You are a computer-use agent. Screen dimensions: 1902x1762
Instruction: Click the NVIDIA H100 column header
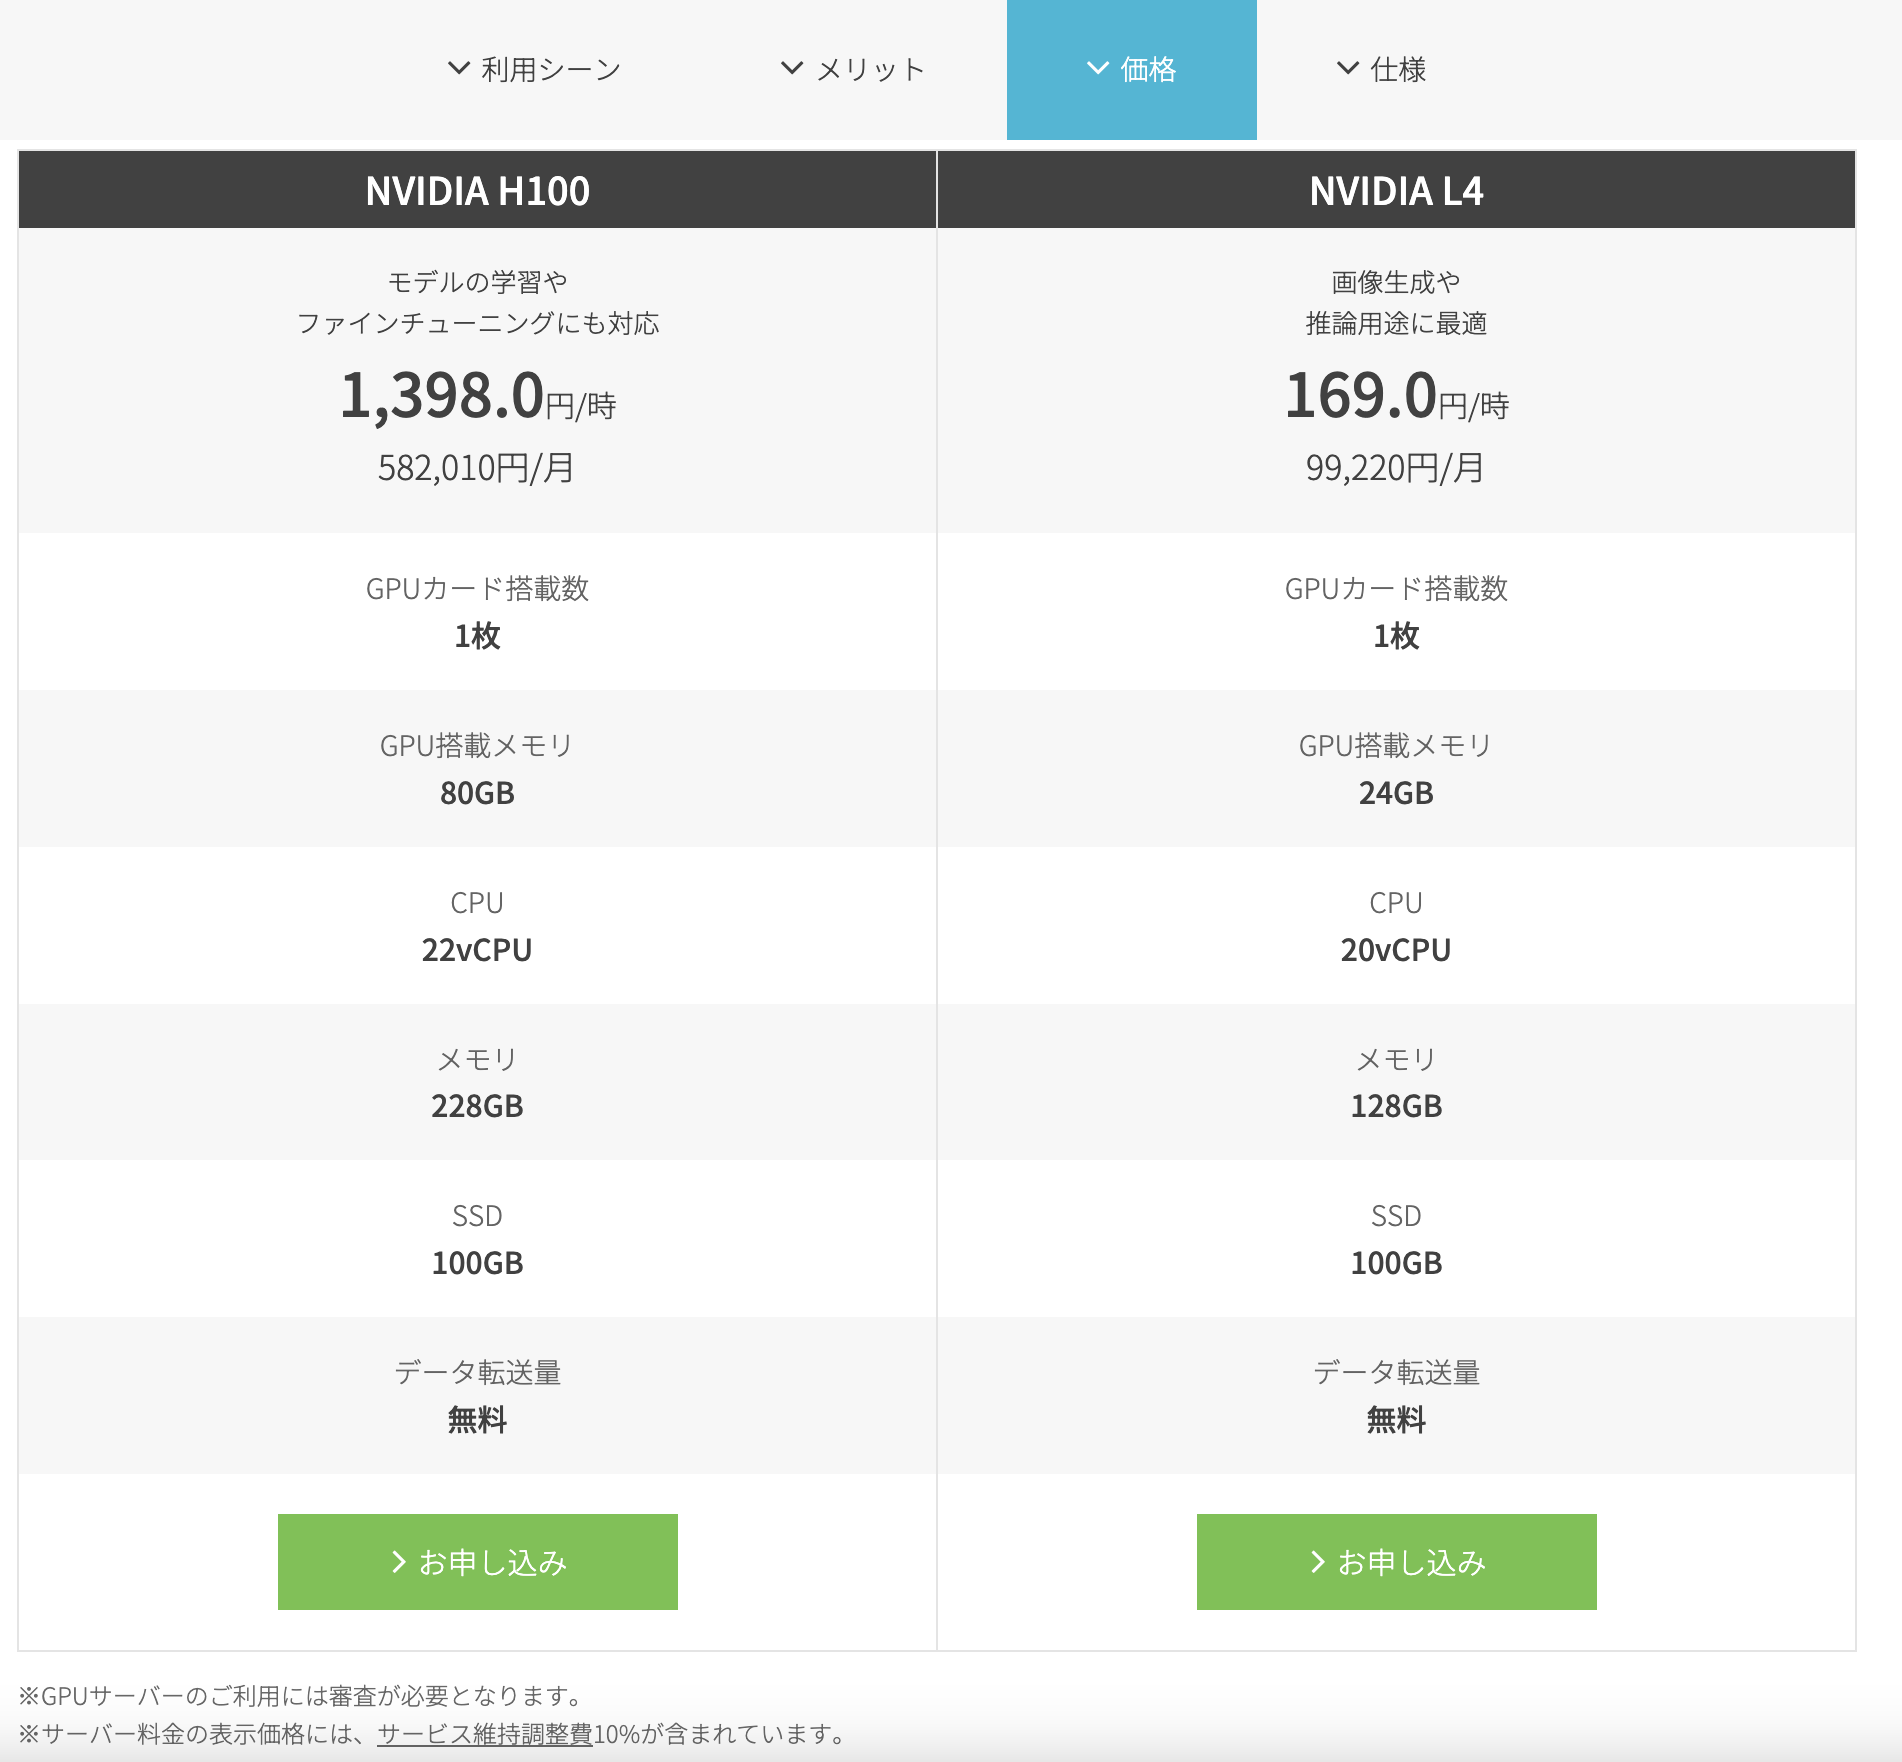tap(478, 190)
